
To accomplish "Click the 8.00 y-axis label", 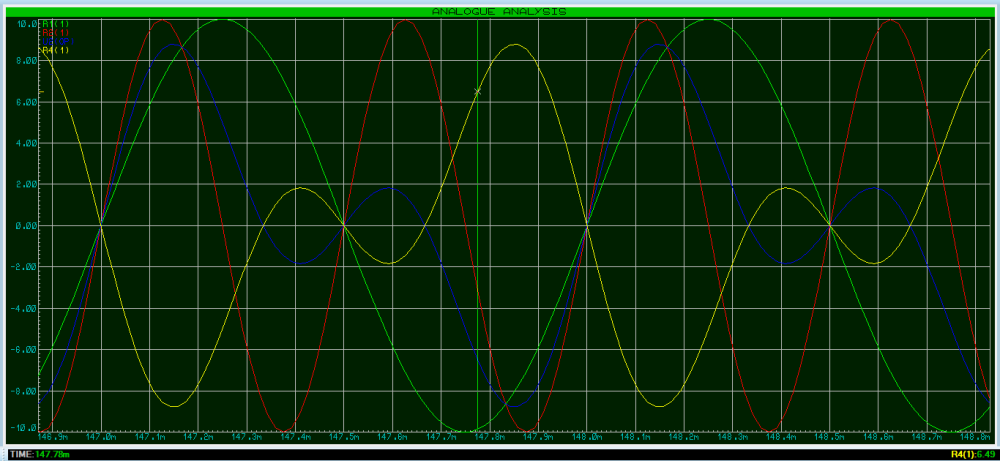I will click(x=25, y=61).
